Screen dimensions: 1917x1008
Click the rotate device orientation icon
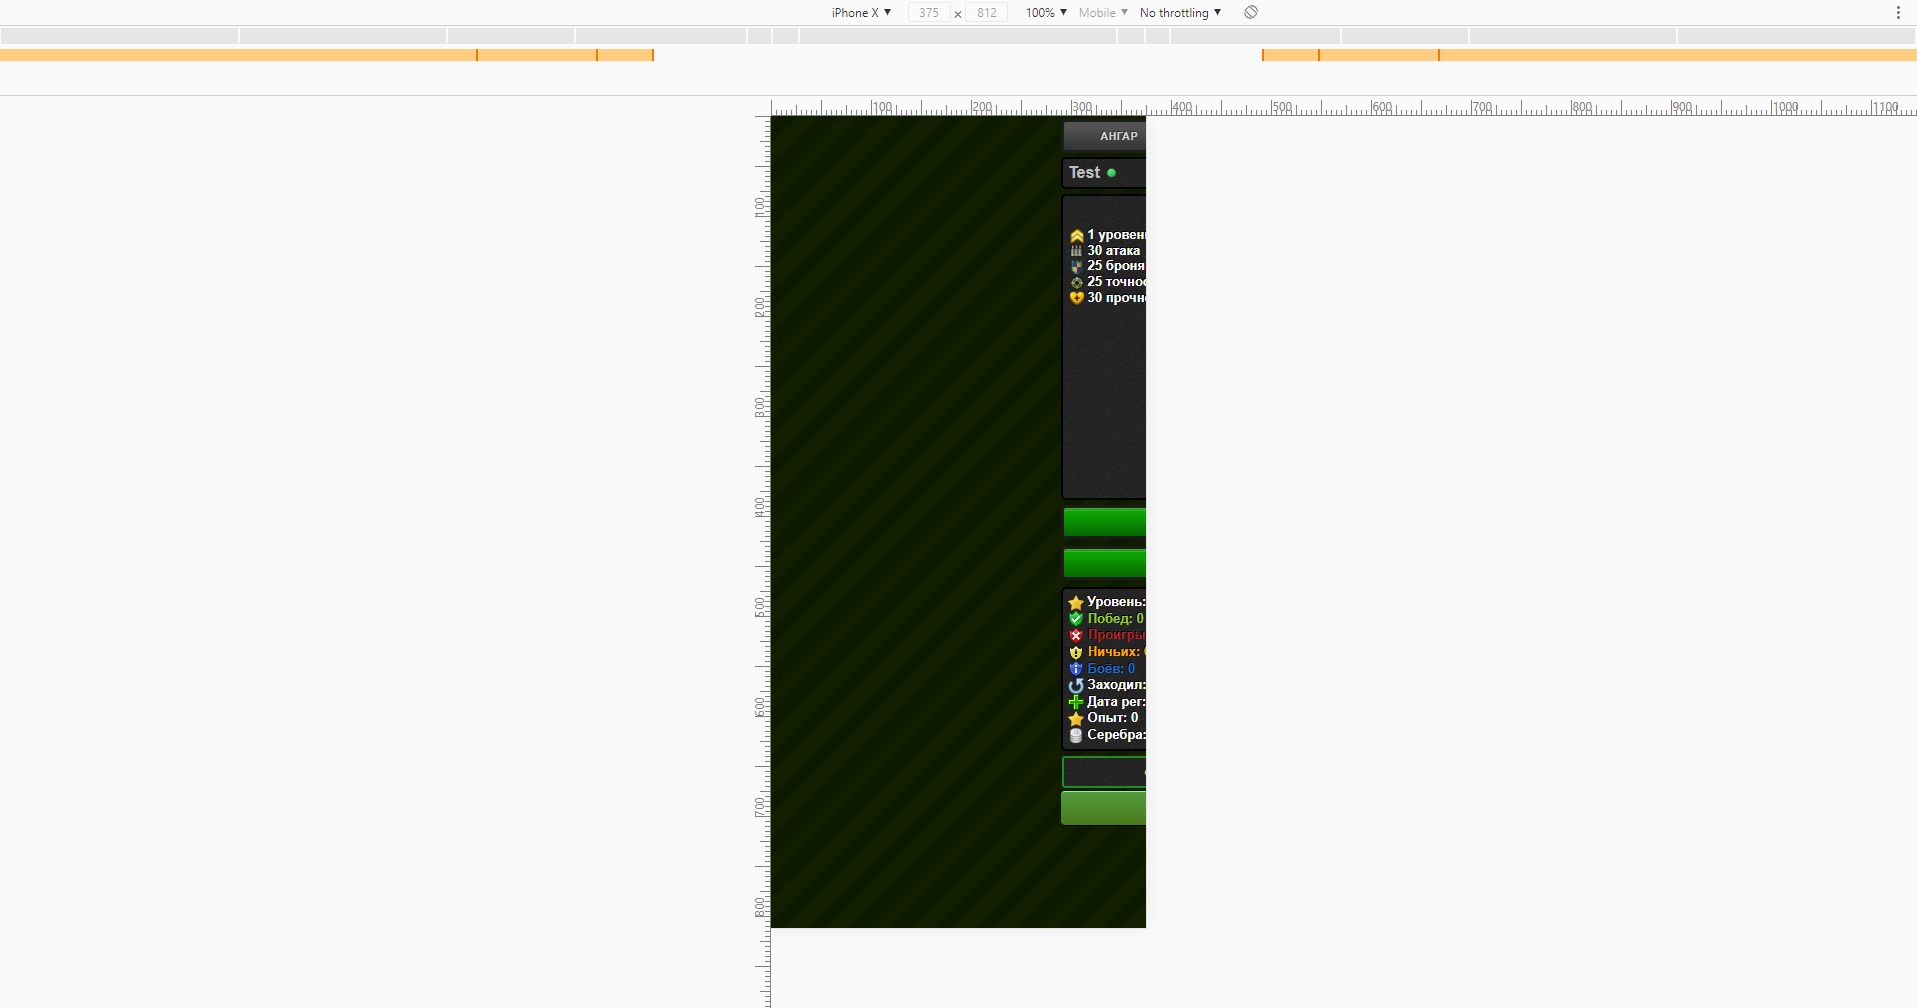[x=1250, y=12]
